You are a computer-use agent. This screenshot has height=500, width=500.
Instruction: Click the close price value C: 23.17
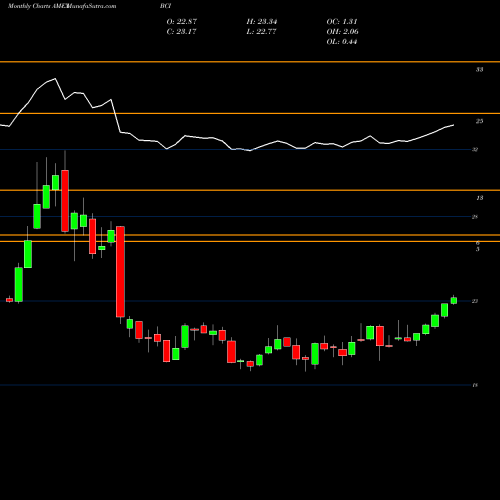pos(182,32)
